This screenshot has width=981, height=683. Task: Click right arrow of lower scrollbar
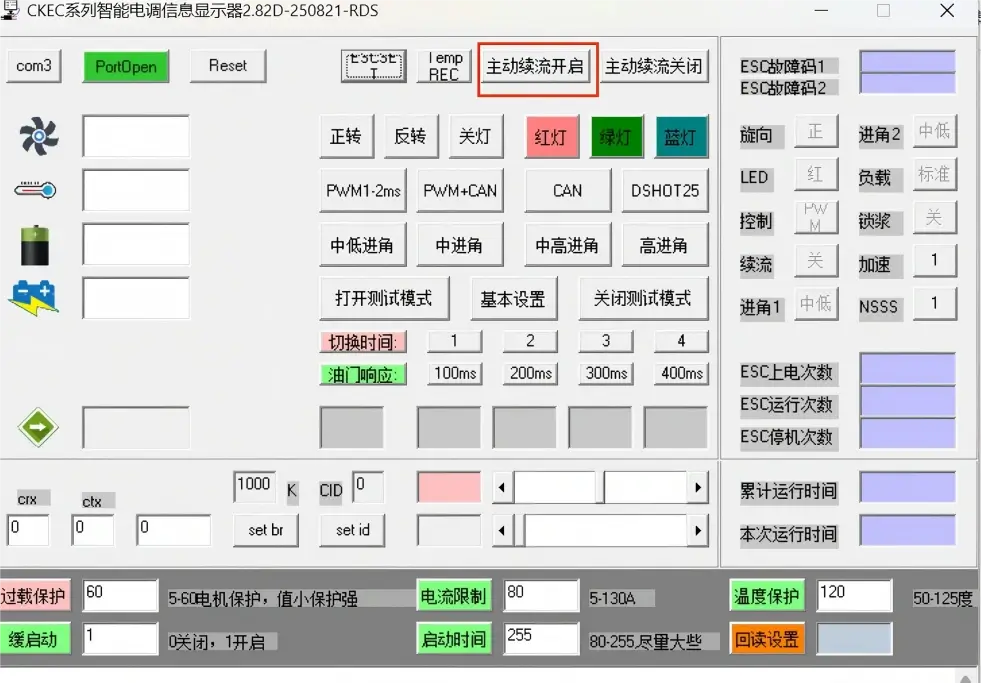(698, 530)
